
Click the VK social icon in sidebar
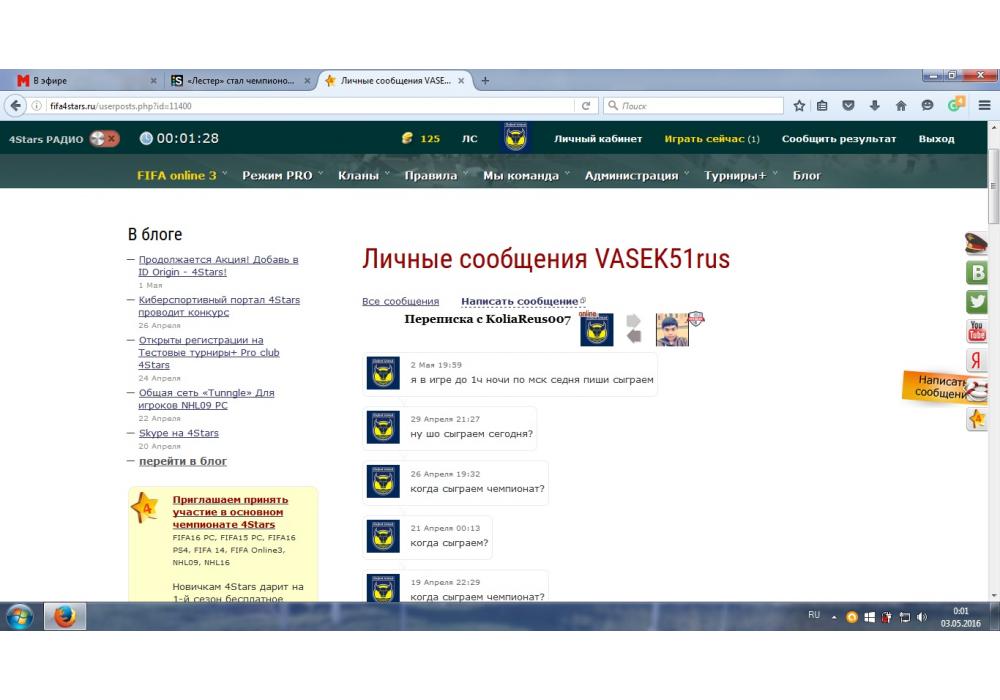point(977,272)
